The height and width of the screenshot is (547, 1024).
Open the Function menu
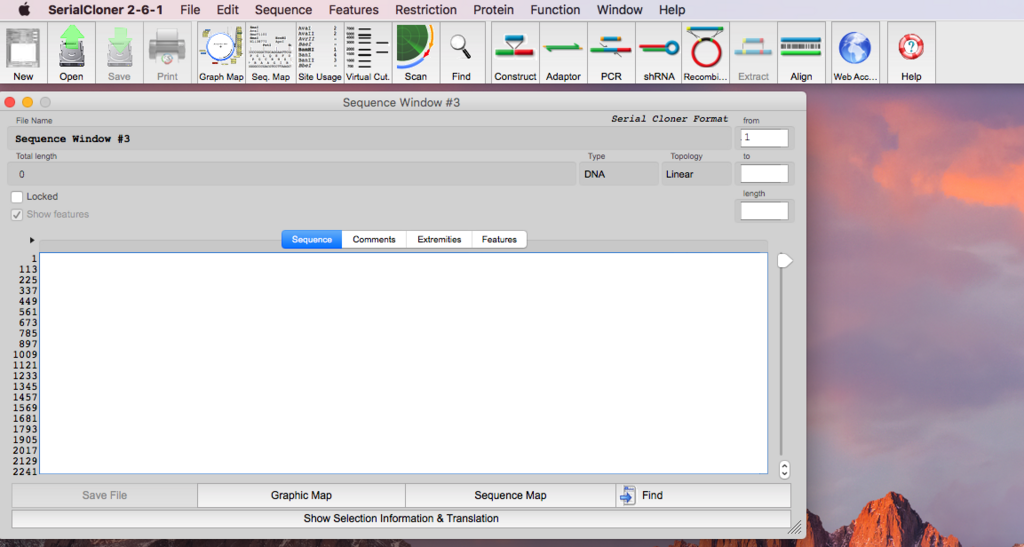(x=555, y=10)
